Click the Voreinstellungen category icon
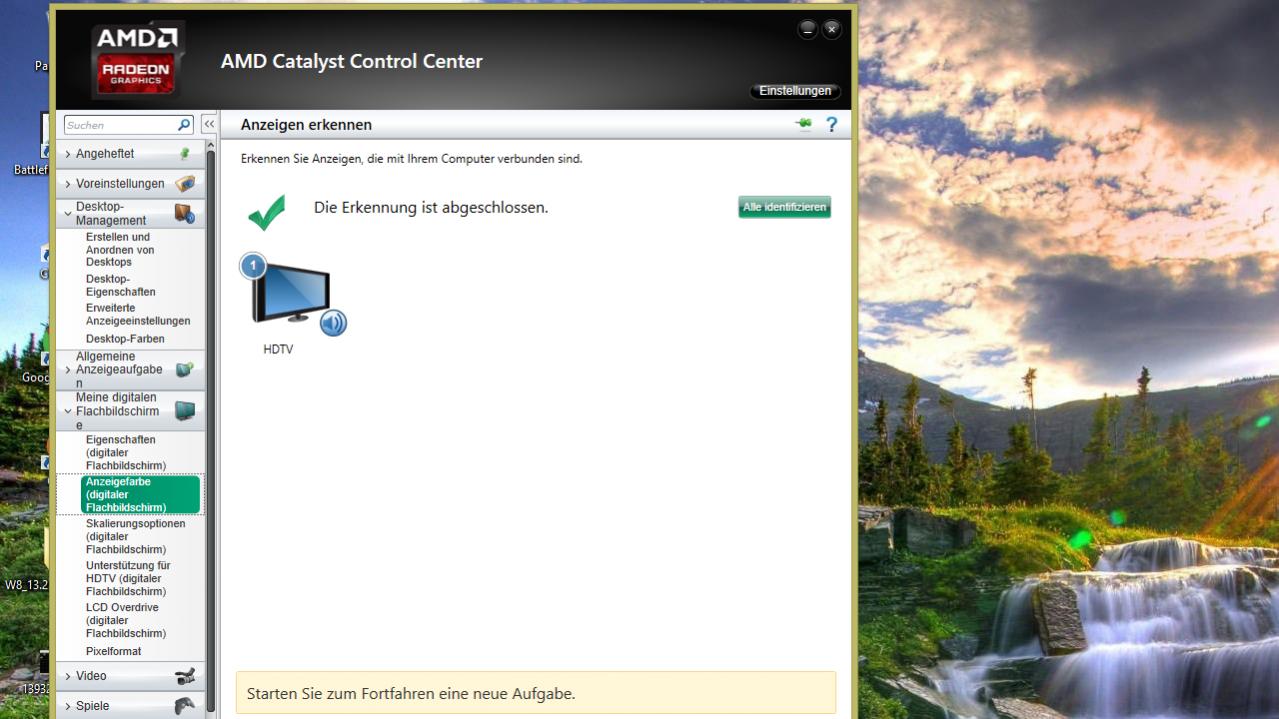The height and width of the screenshot is (719, 1279). 185,184
